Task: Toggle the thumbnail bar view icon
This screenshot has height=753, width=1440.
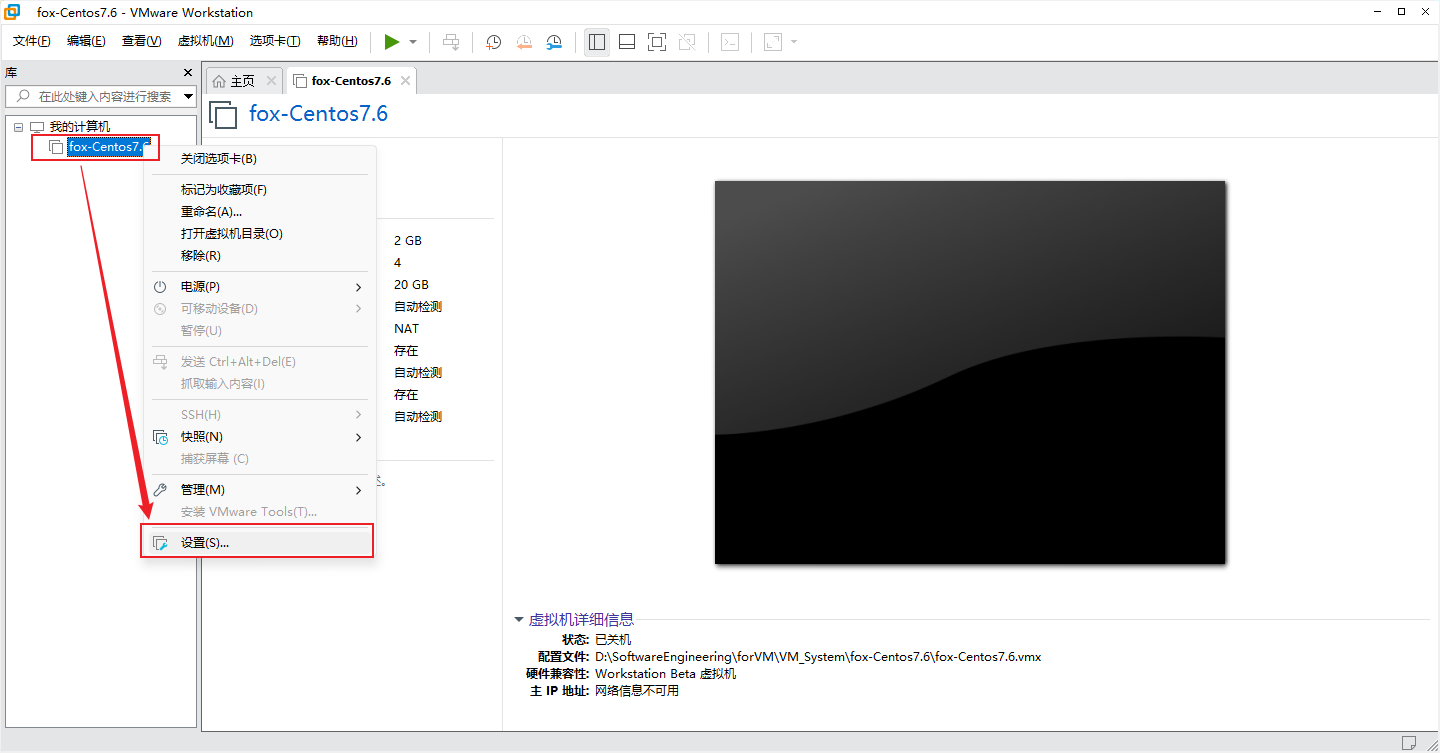Action: click(x=627, y=42)
